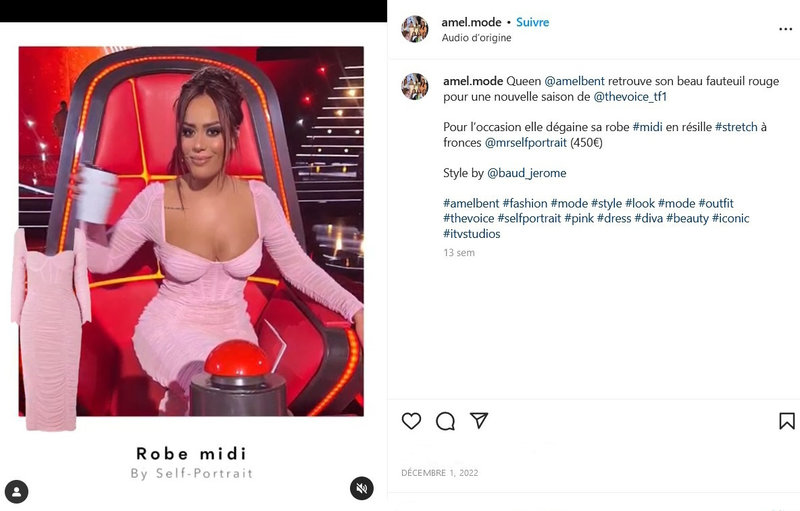Browse the #itvstudios hashtag

point(472,234)
